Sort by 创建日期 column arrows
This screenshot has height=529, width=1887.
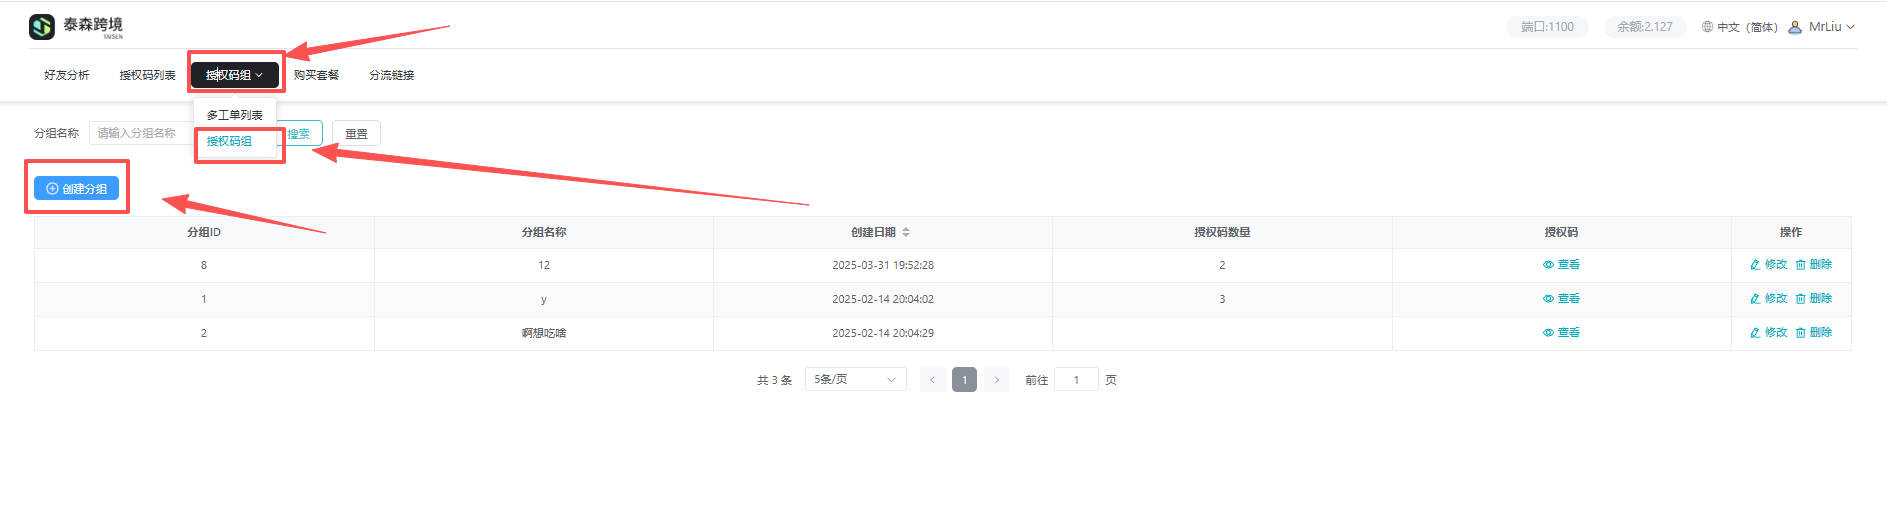[x=906, y=232]
